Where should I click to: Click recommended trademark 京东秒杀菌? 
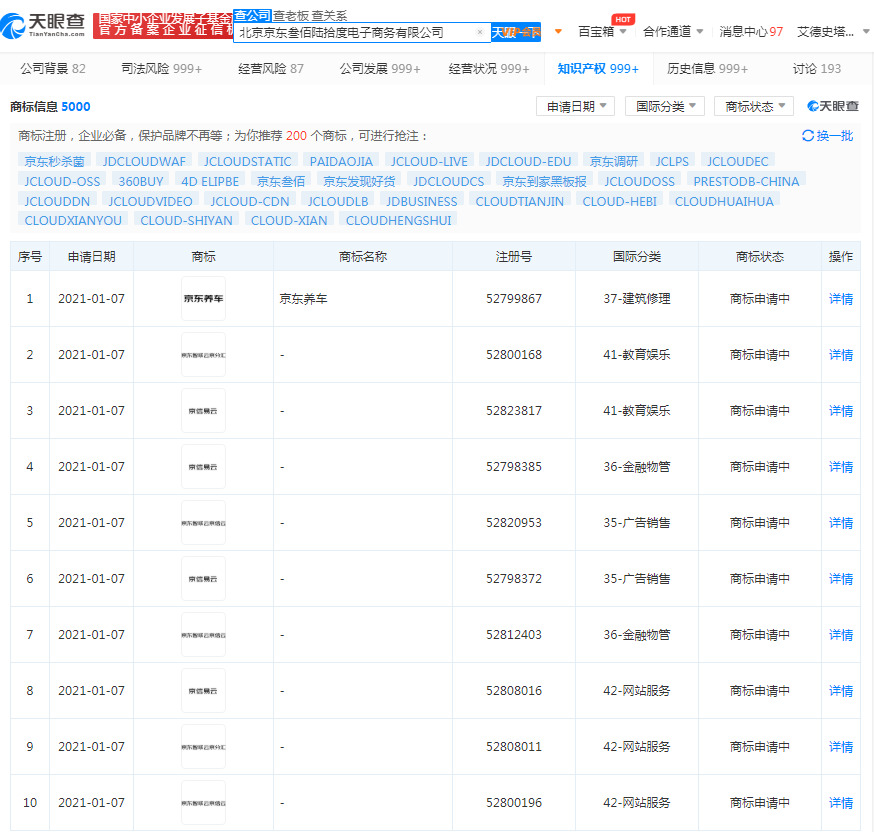54,161
